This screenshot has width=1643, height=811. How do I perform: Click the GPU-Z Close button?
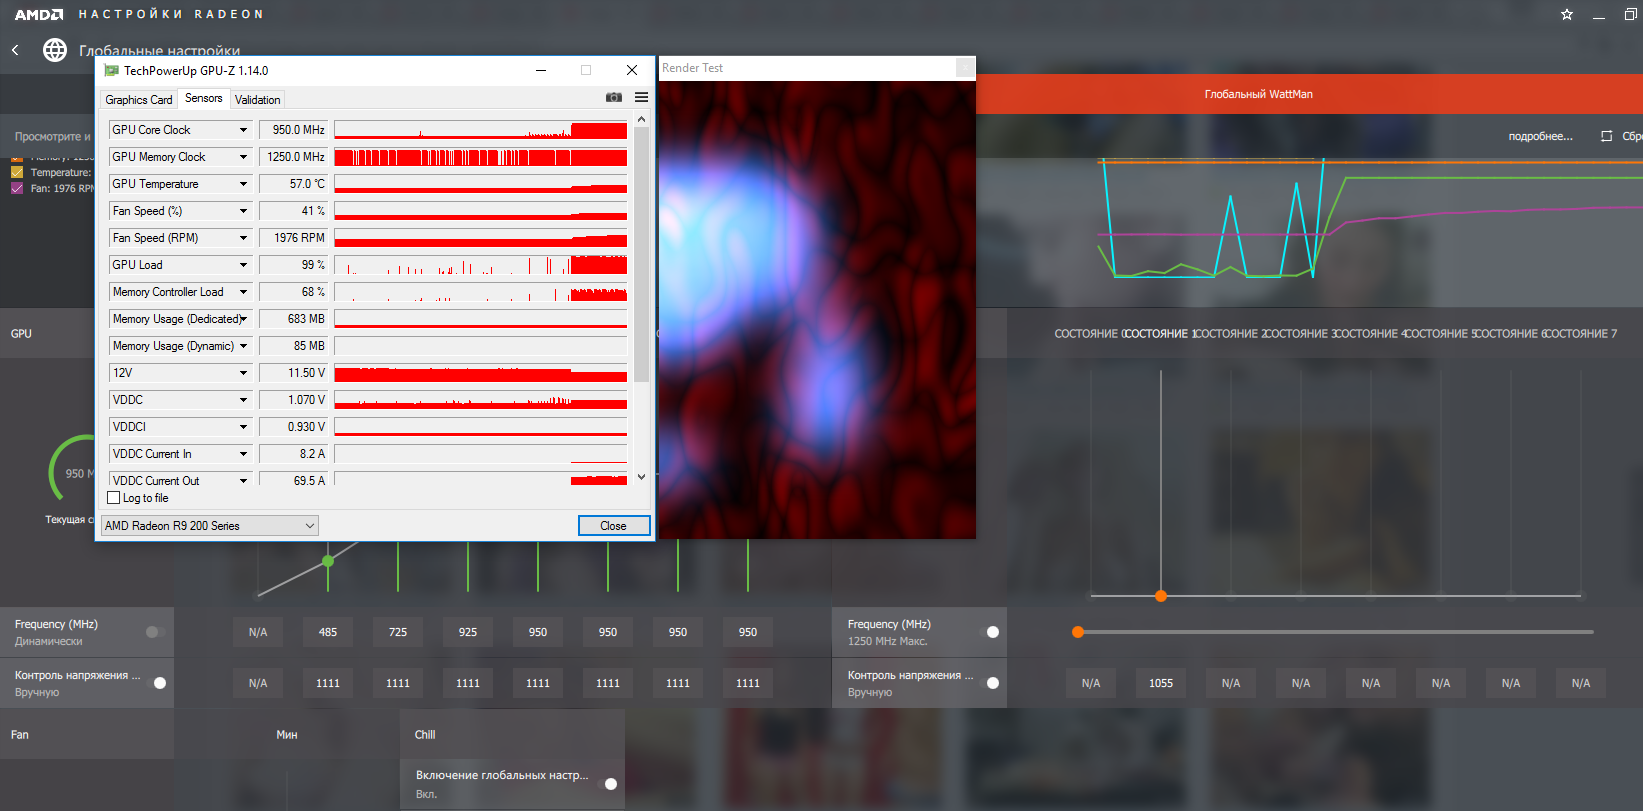click(614, 526)
